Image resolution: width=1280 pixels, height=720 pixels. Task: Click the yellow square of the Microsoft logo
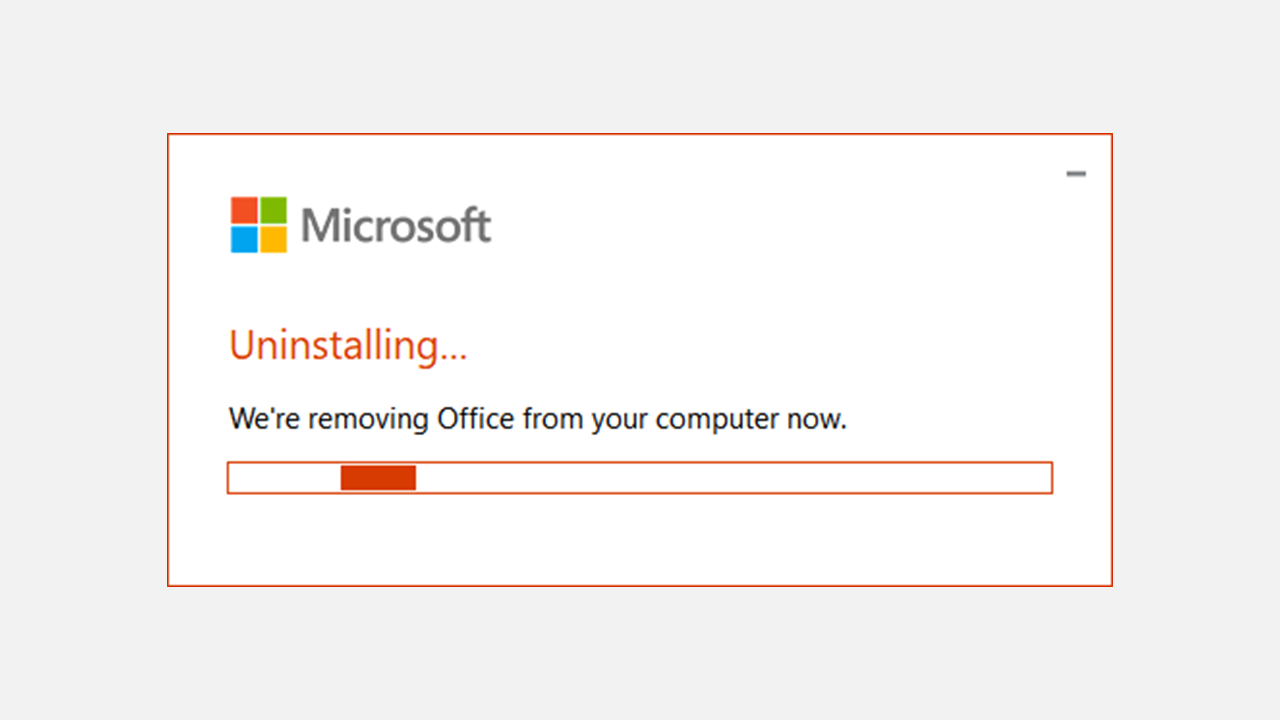click(274, 240)
